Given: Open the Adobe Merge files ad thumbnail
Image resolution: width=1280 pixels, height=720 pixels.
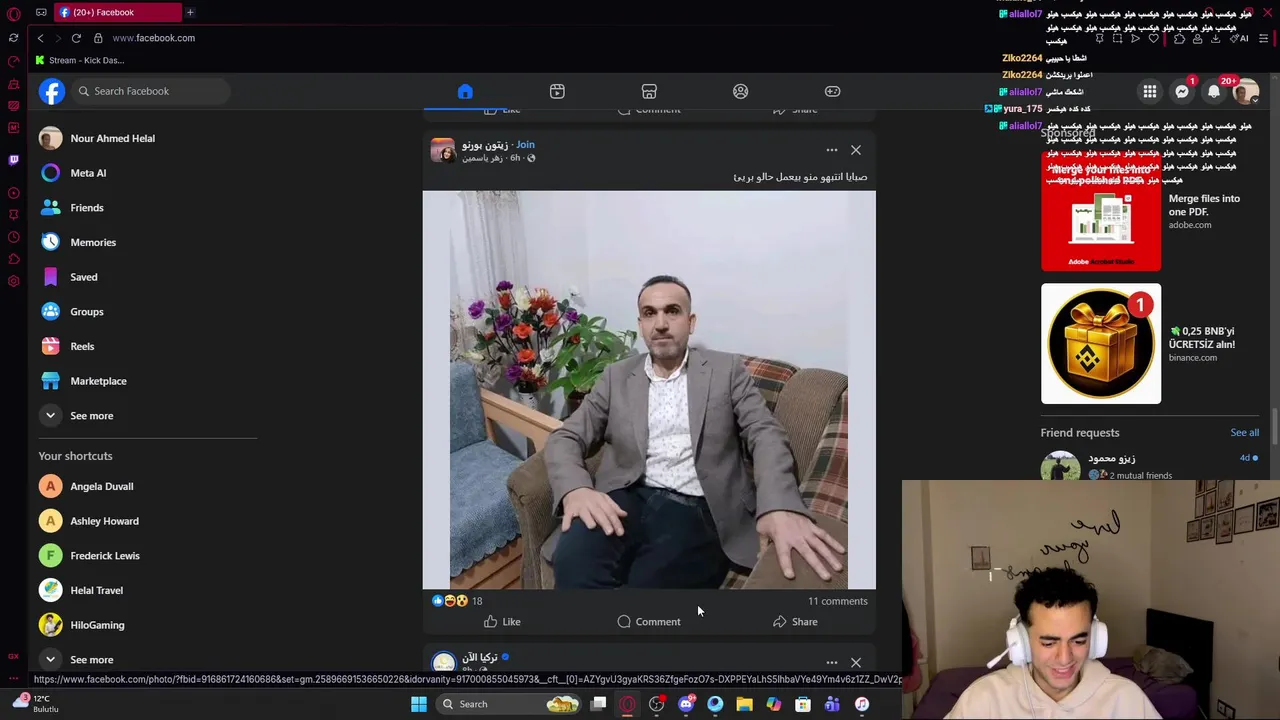Looking at the screenshot, I should click(x=1101, y=212).
